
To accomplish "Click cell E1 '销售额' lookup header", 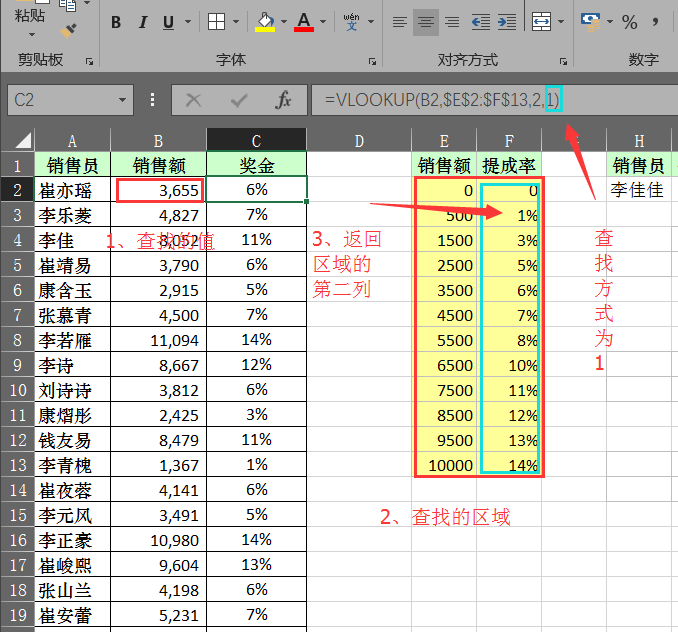I will 444,165.
